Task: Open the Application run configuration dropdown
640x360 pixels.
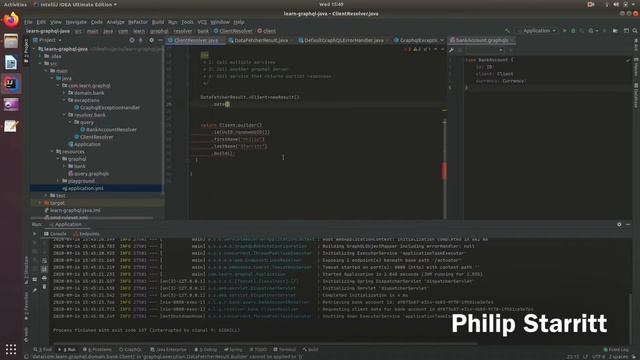Action: [536, 31]
